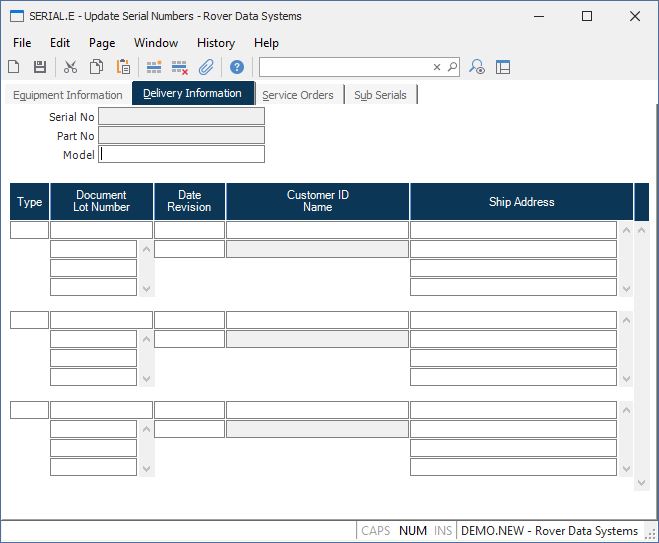Screen dimensions: 659x543
Task: Click the Save disk icon
Action: pyautogui.click(x=40, y=67)
